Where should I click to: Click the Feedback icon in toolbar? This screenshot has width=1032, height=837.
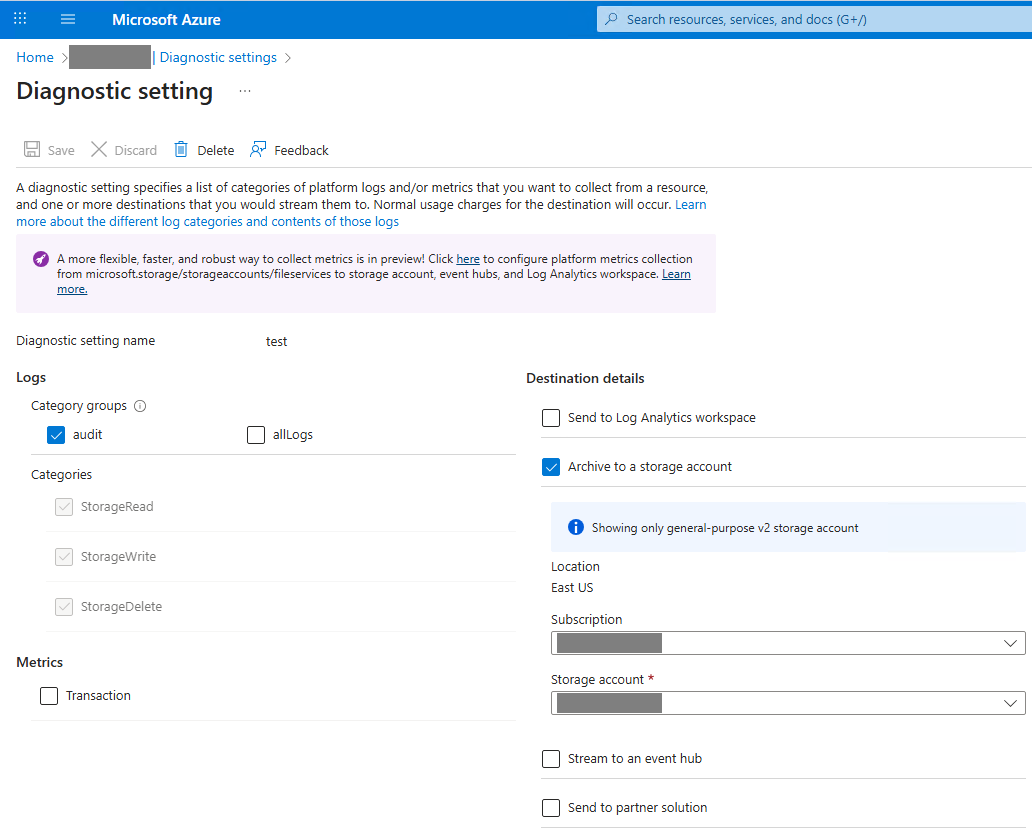coord(258,150)
